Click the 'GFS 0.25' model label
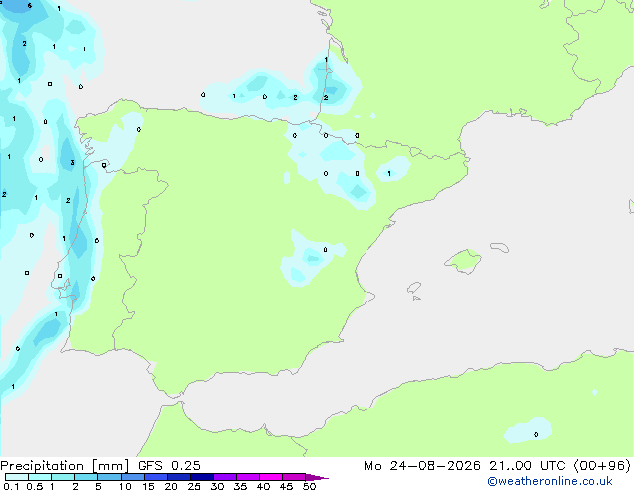Viewport: 634px width, 490px height. (x=169, y=466)
